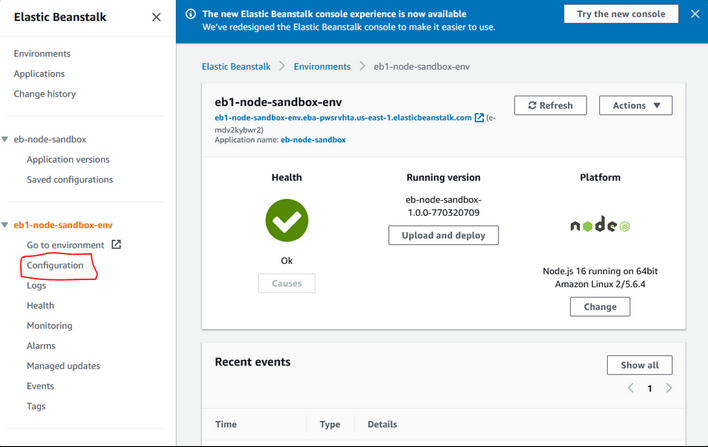Click Upload and deploy button
The height and width of the screenshot is (447, 708).
pos(443,235)
